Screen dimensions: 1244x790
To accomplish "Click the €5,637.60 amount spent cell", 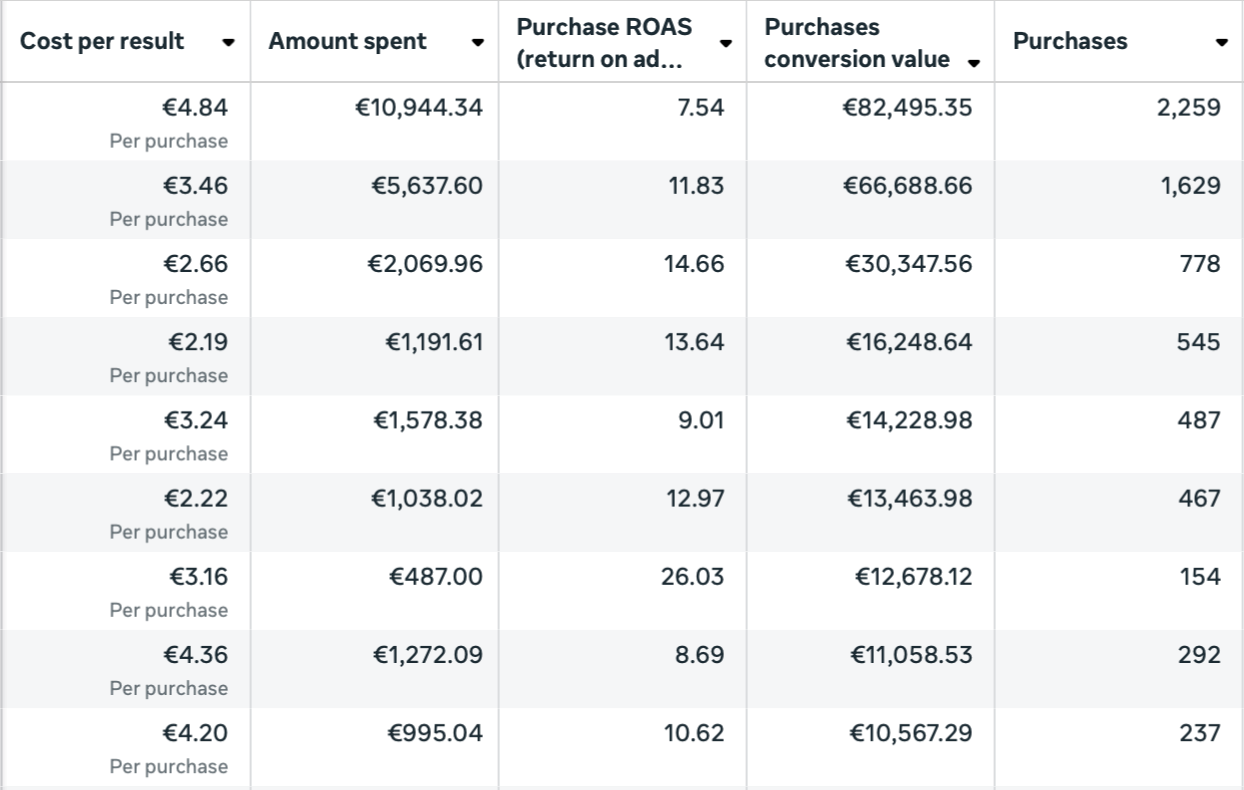I will point(426,186).
